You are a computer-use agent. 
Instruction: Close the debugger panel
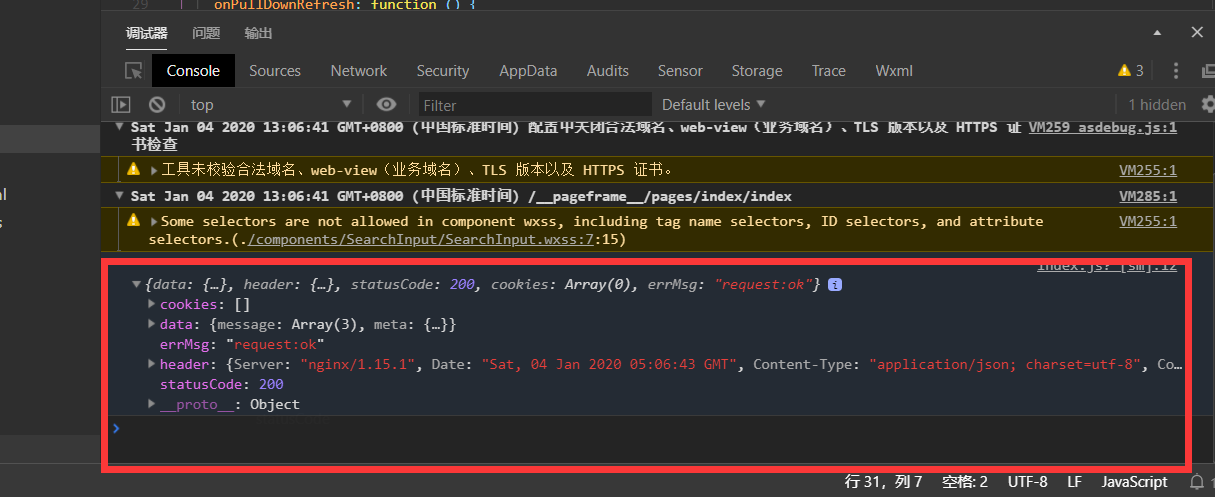1197,32
